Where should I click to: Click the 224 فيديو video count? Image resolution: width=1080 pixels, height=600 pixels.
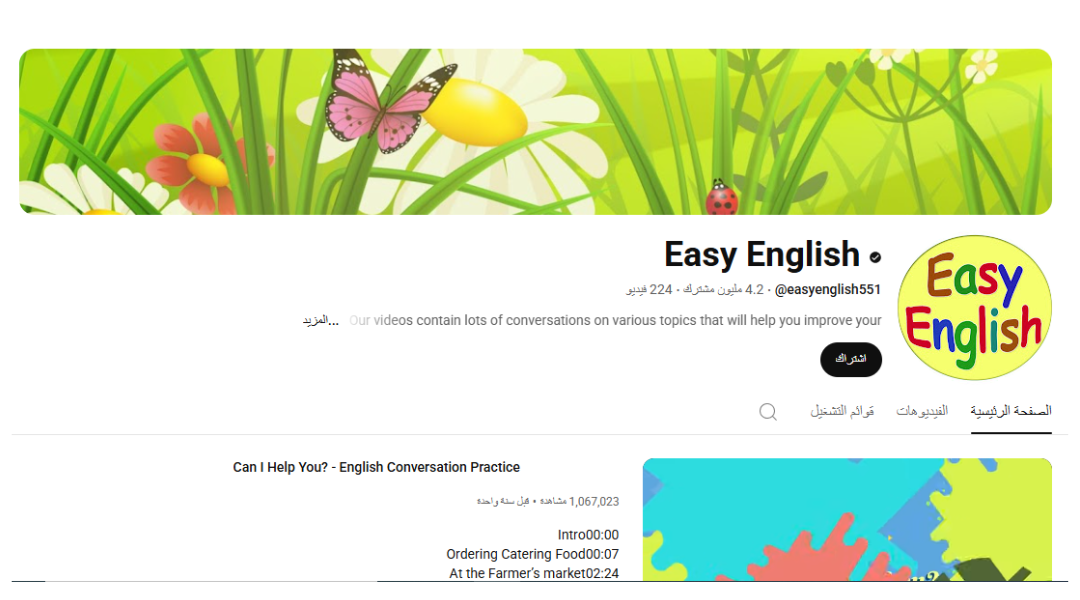click(649, 289)
